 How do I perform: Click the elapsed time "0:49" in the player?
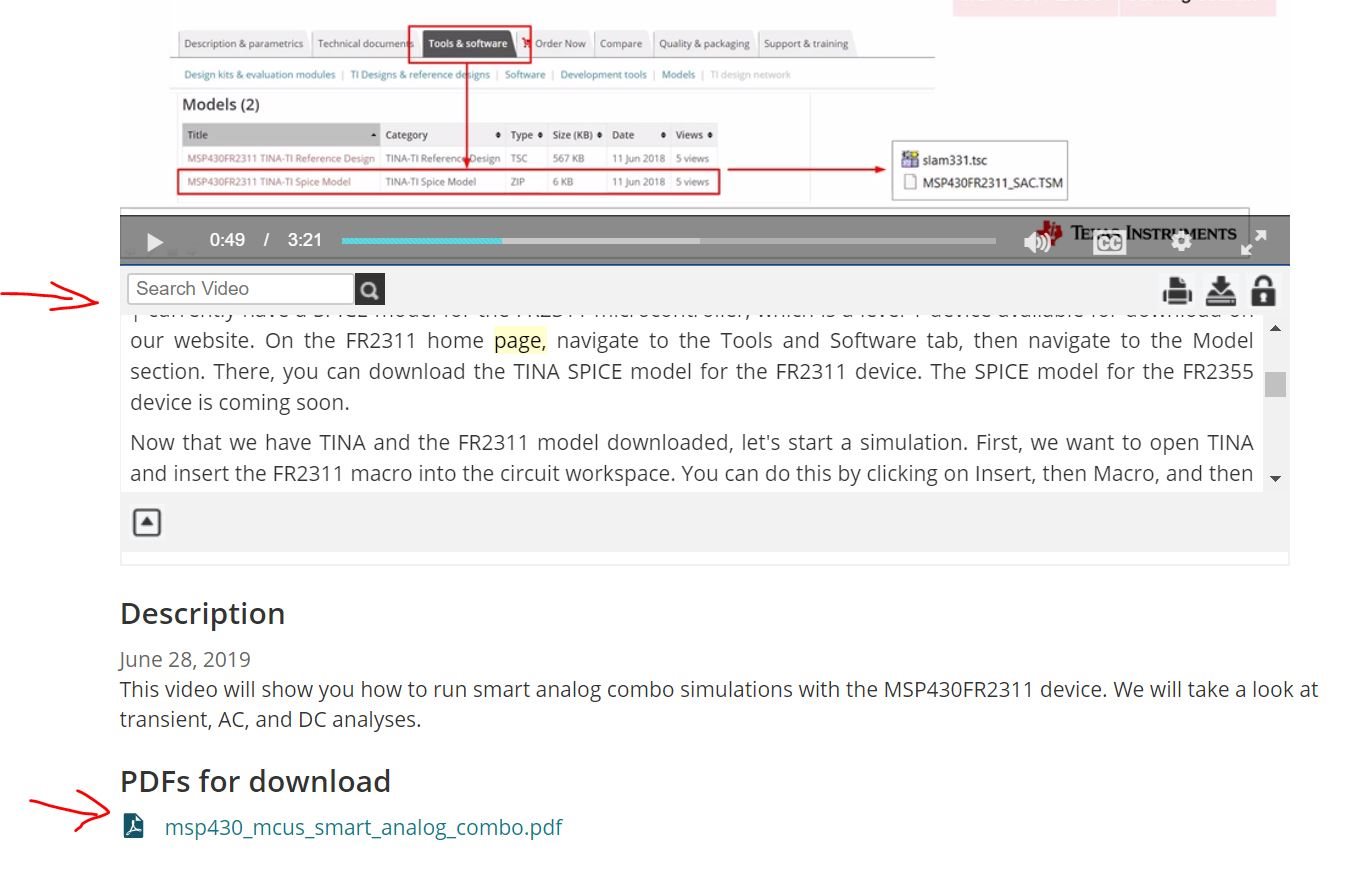(x=227, y=240)
